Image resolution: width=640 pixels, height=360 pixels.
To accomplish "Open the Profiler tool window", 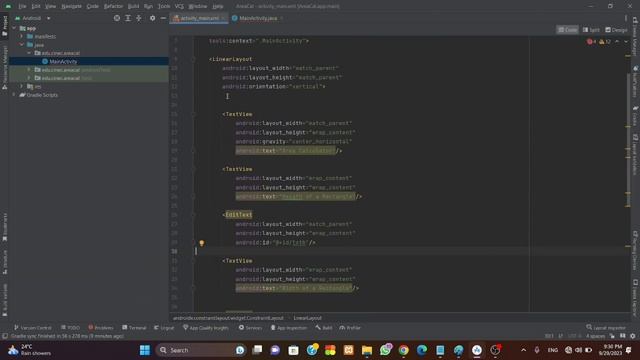I will (x=350, y=327).
